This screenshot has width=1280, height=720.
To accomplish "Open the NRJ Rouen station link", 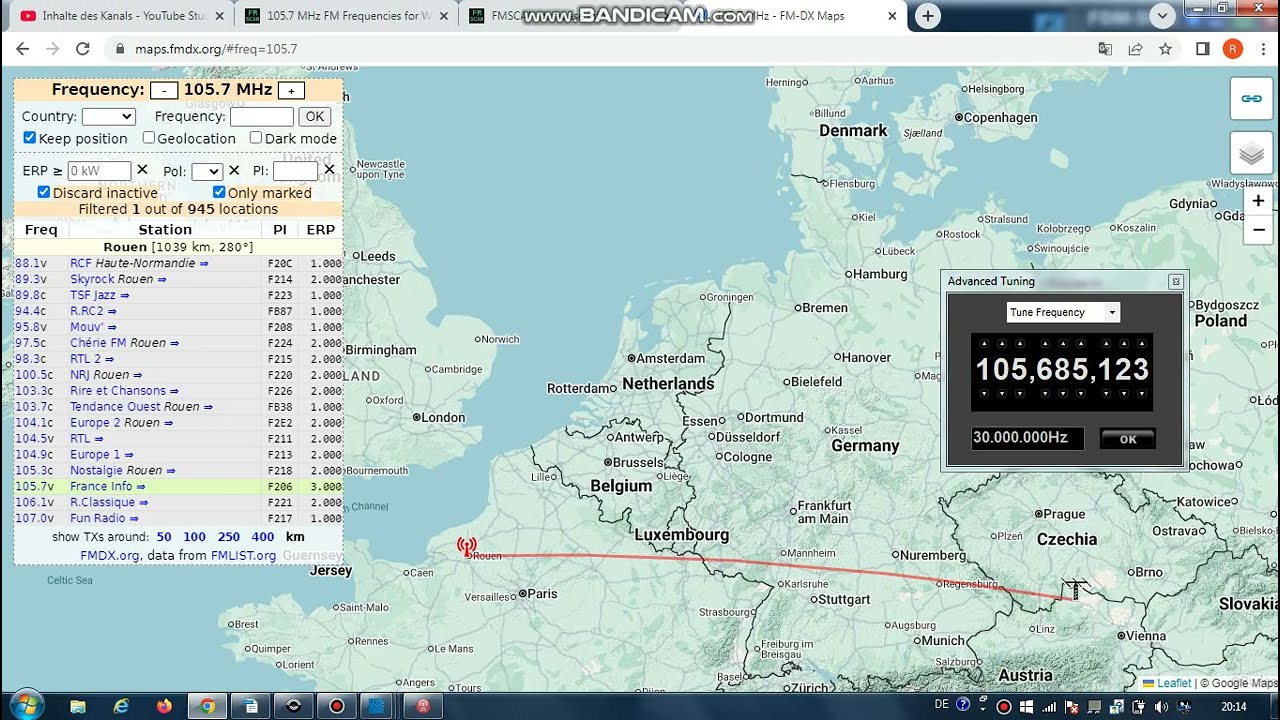I will pyautogui.click(x=105, y=375).
